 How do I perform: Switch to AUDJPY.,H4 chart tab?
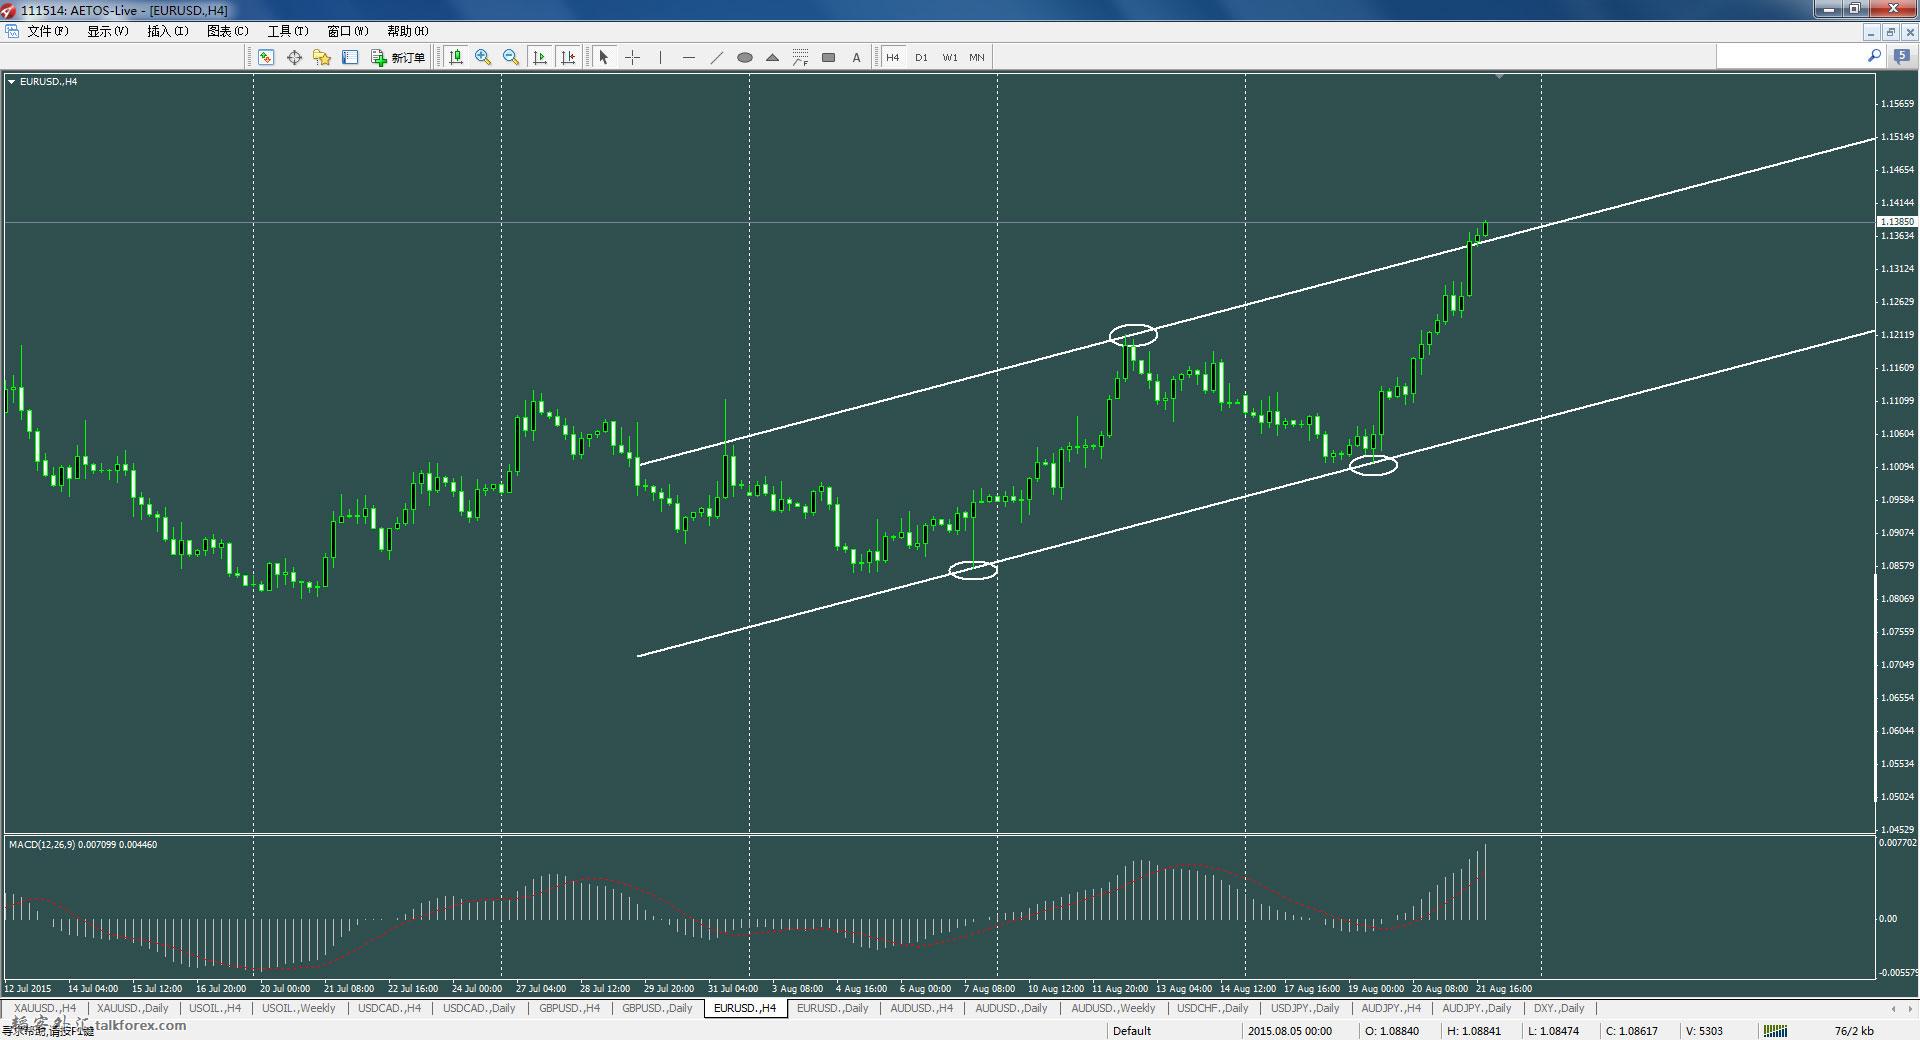(x=1391, y=1008)
